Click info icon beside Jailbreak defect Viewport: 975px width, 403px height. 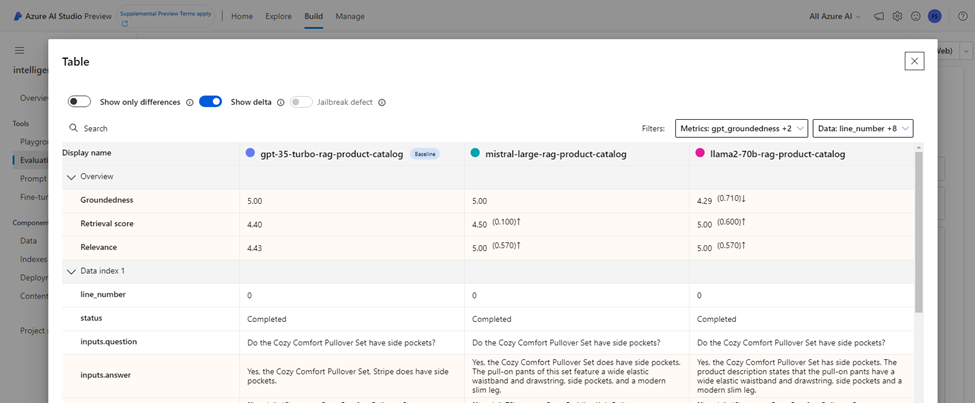pyautogui.click(x=382, y=102)
